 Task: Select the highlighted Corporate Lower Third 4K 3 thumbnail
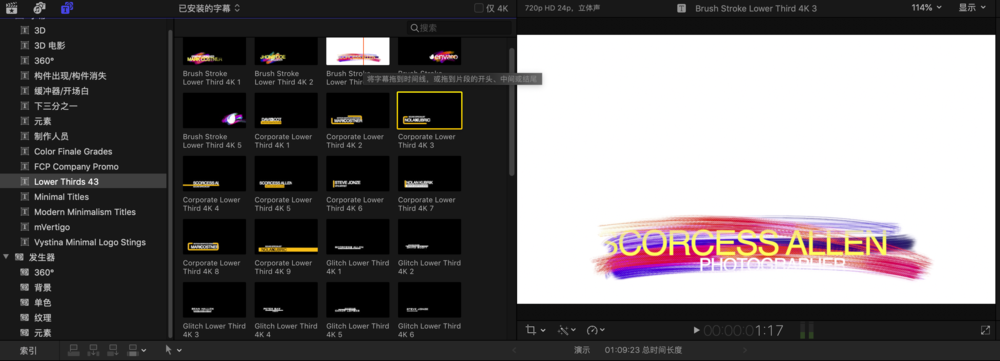coord(429,110)
